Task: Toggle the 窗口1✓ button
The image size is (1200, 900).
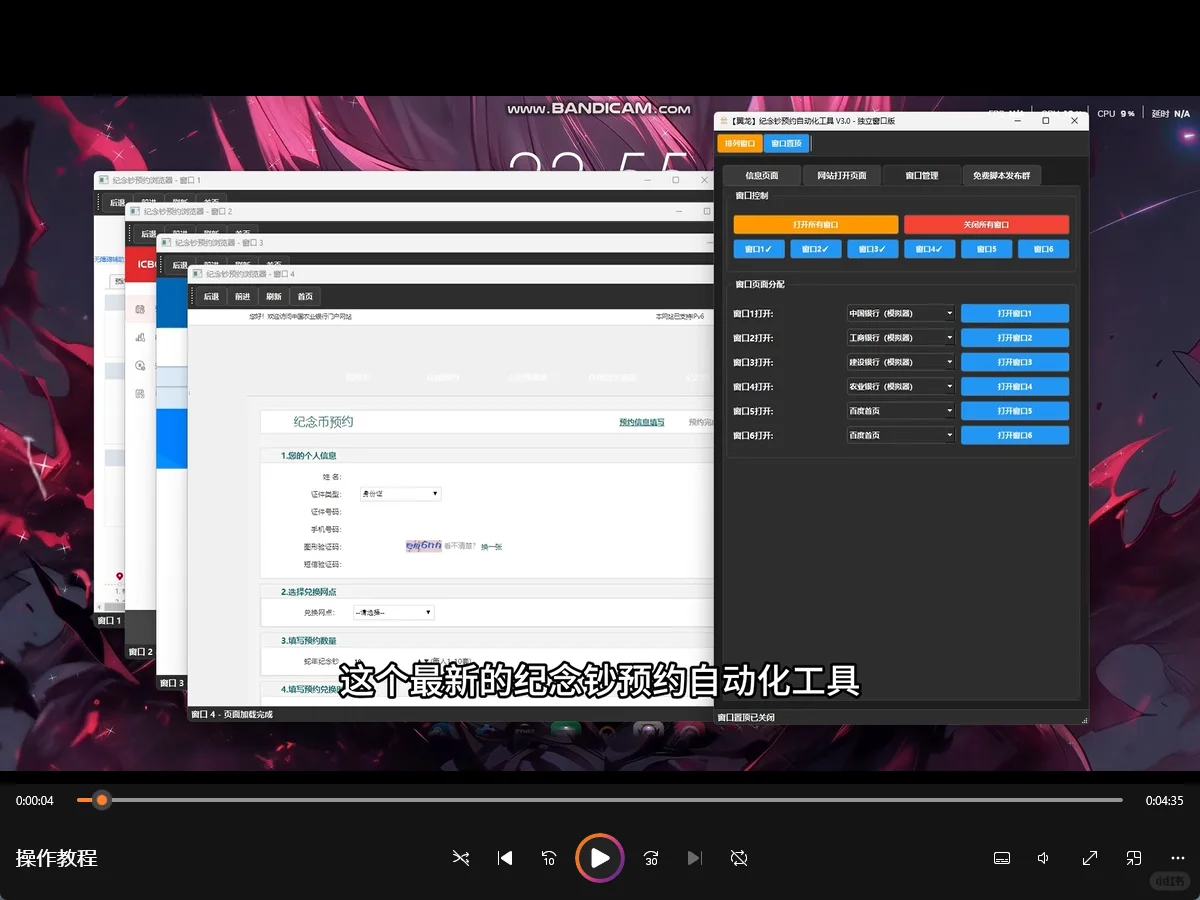Action: point(758,249)
